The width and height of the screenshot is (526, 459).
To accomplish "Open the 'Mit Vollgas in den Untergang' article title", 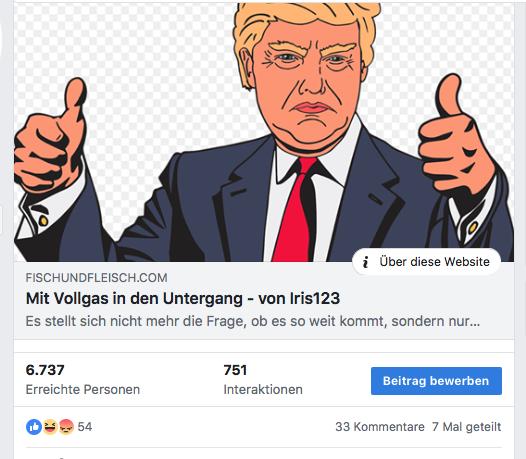I will [x=183, y=299].
